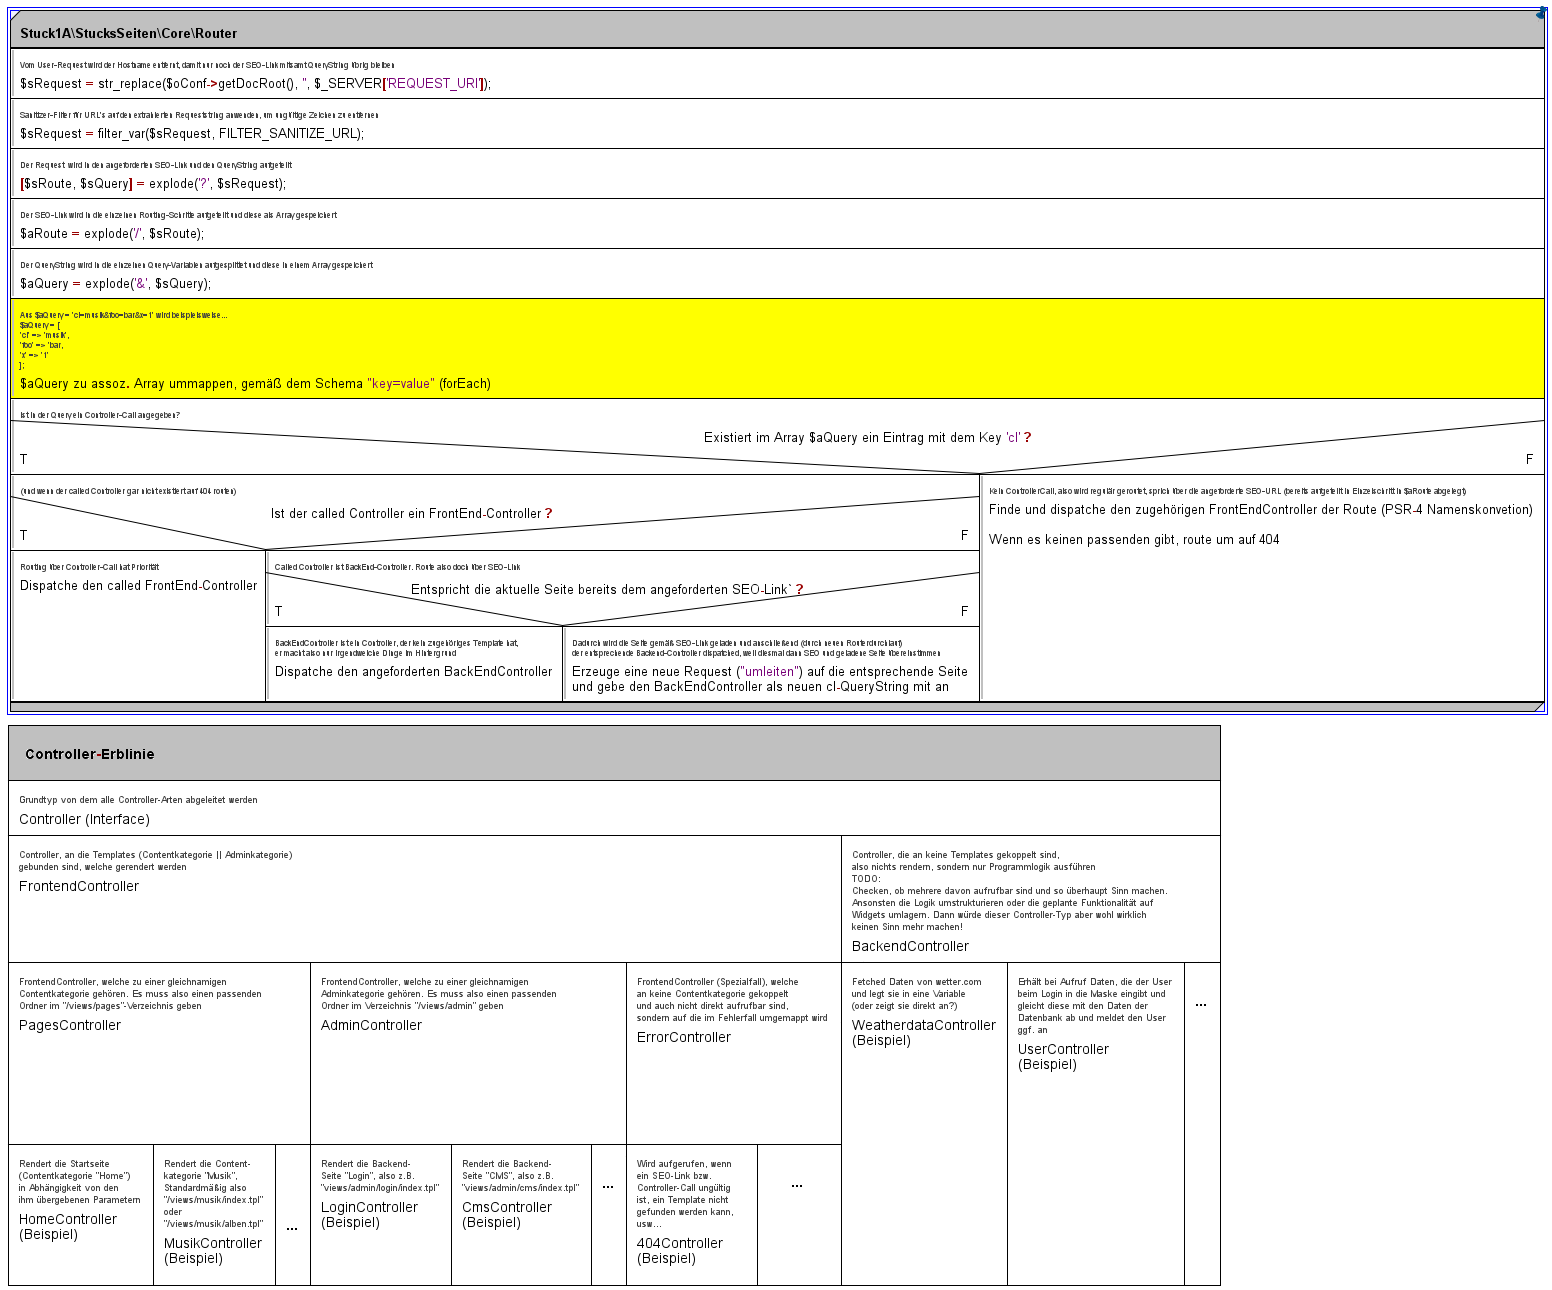Screen dimensions: 1552x1290
Task: Click the $aRoute explode instruction
Action: (112, 234)
